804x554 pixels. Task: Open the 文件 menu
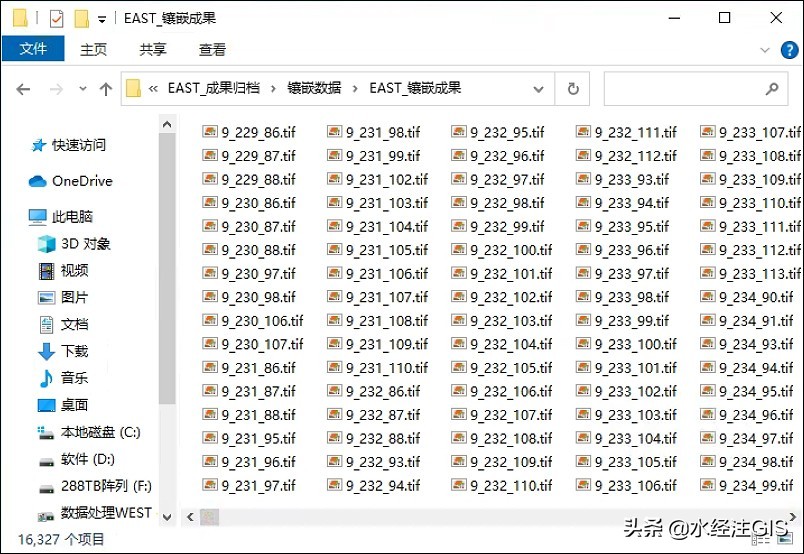coord(33,49)
